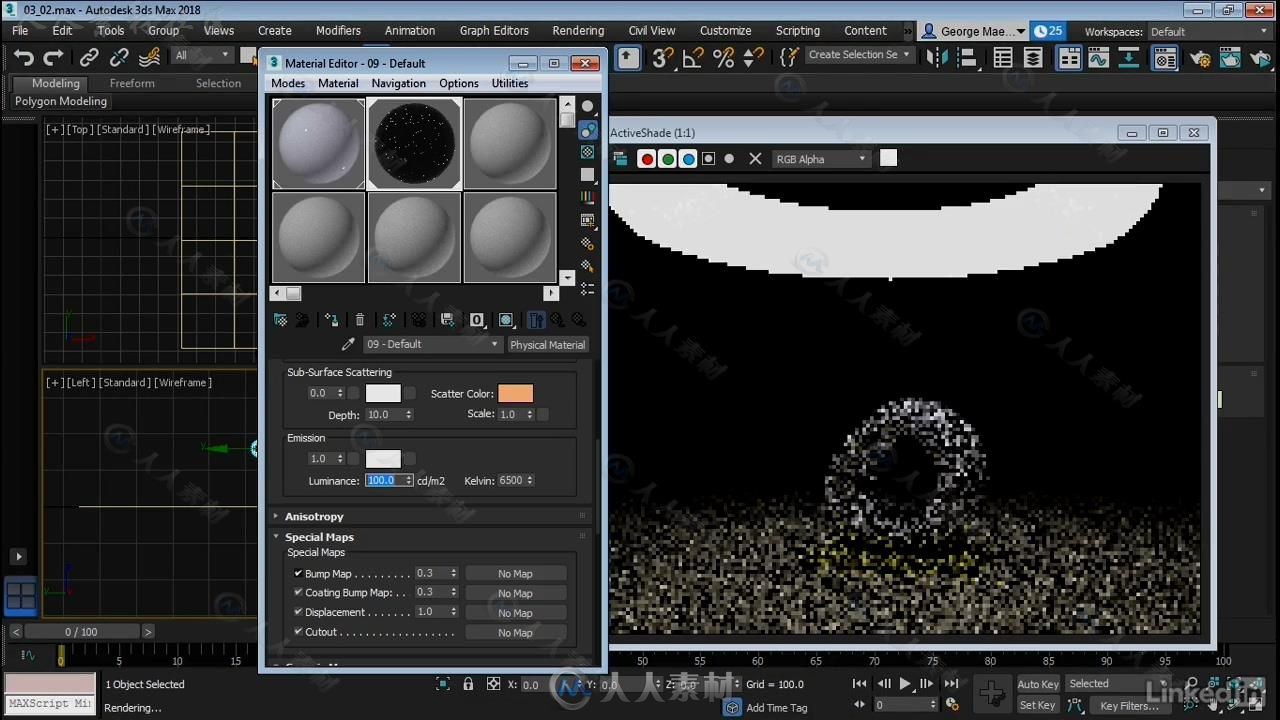Viewport: 1280px width, 720px height.
Task: Toggle the Percent Snap icon
Action: point(723,58)
